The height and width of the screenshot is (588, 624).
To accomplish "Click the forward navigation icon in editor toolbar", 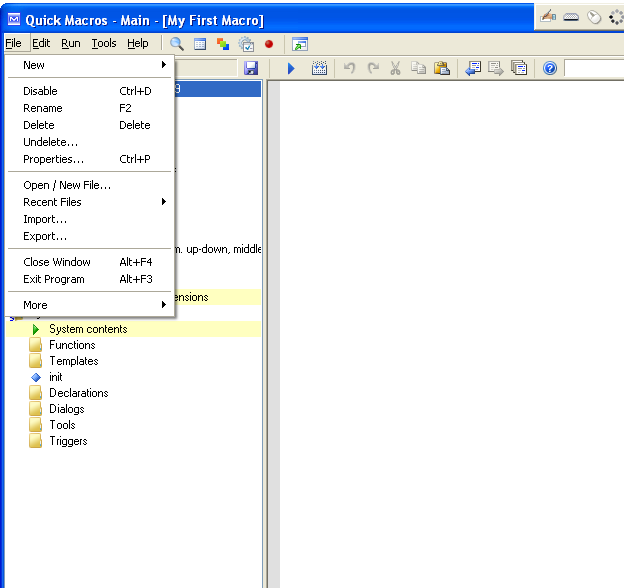I will point(496,68).
